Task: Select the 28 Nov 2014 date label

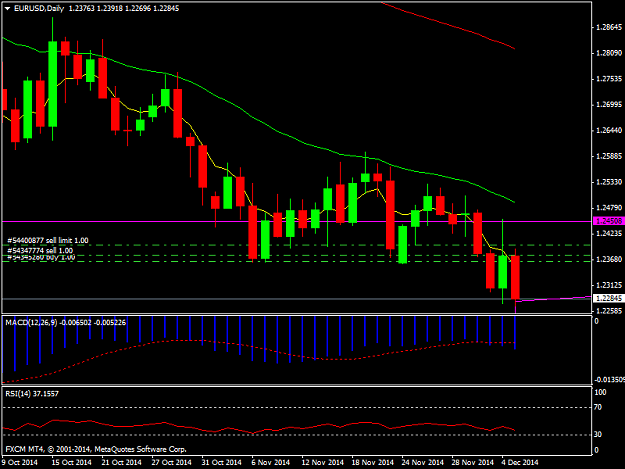Action: (473, 462)
